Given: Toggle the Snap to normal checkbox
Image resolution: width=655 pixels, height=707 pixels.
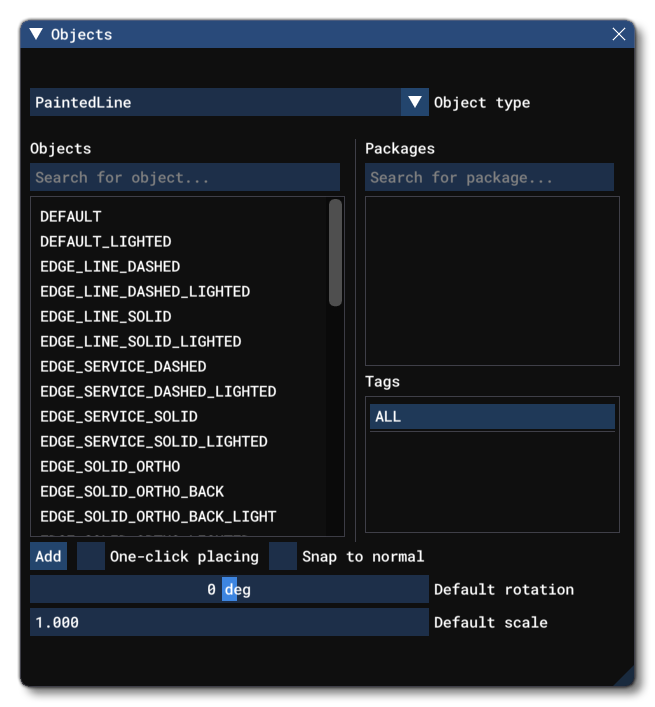Looking at the screenshot, I should (284, 557).
